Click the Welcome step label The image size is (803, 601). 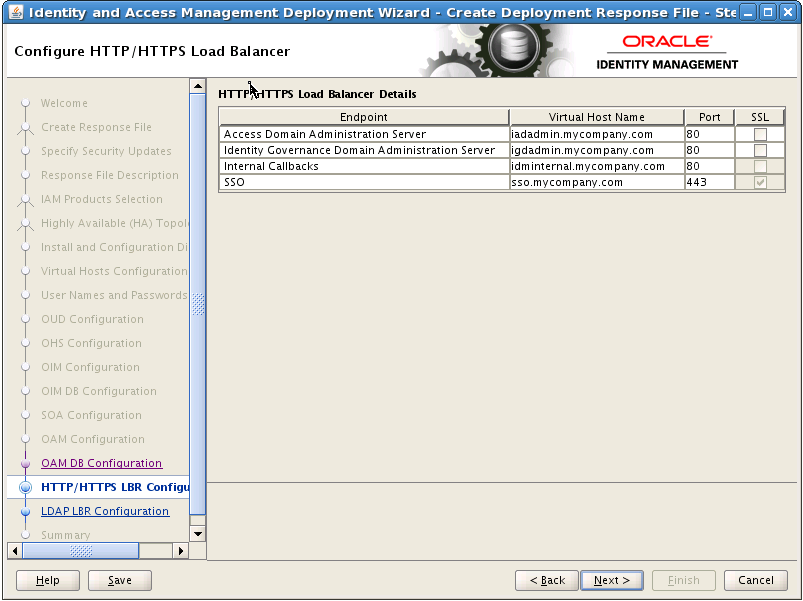tap(64, 103)
